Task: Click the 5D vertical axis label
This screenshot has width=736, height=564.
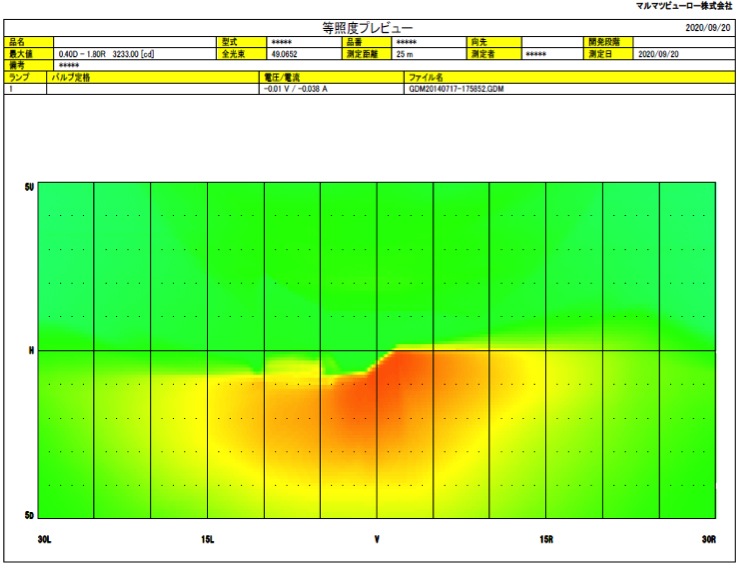Action: pos(30,515)
